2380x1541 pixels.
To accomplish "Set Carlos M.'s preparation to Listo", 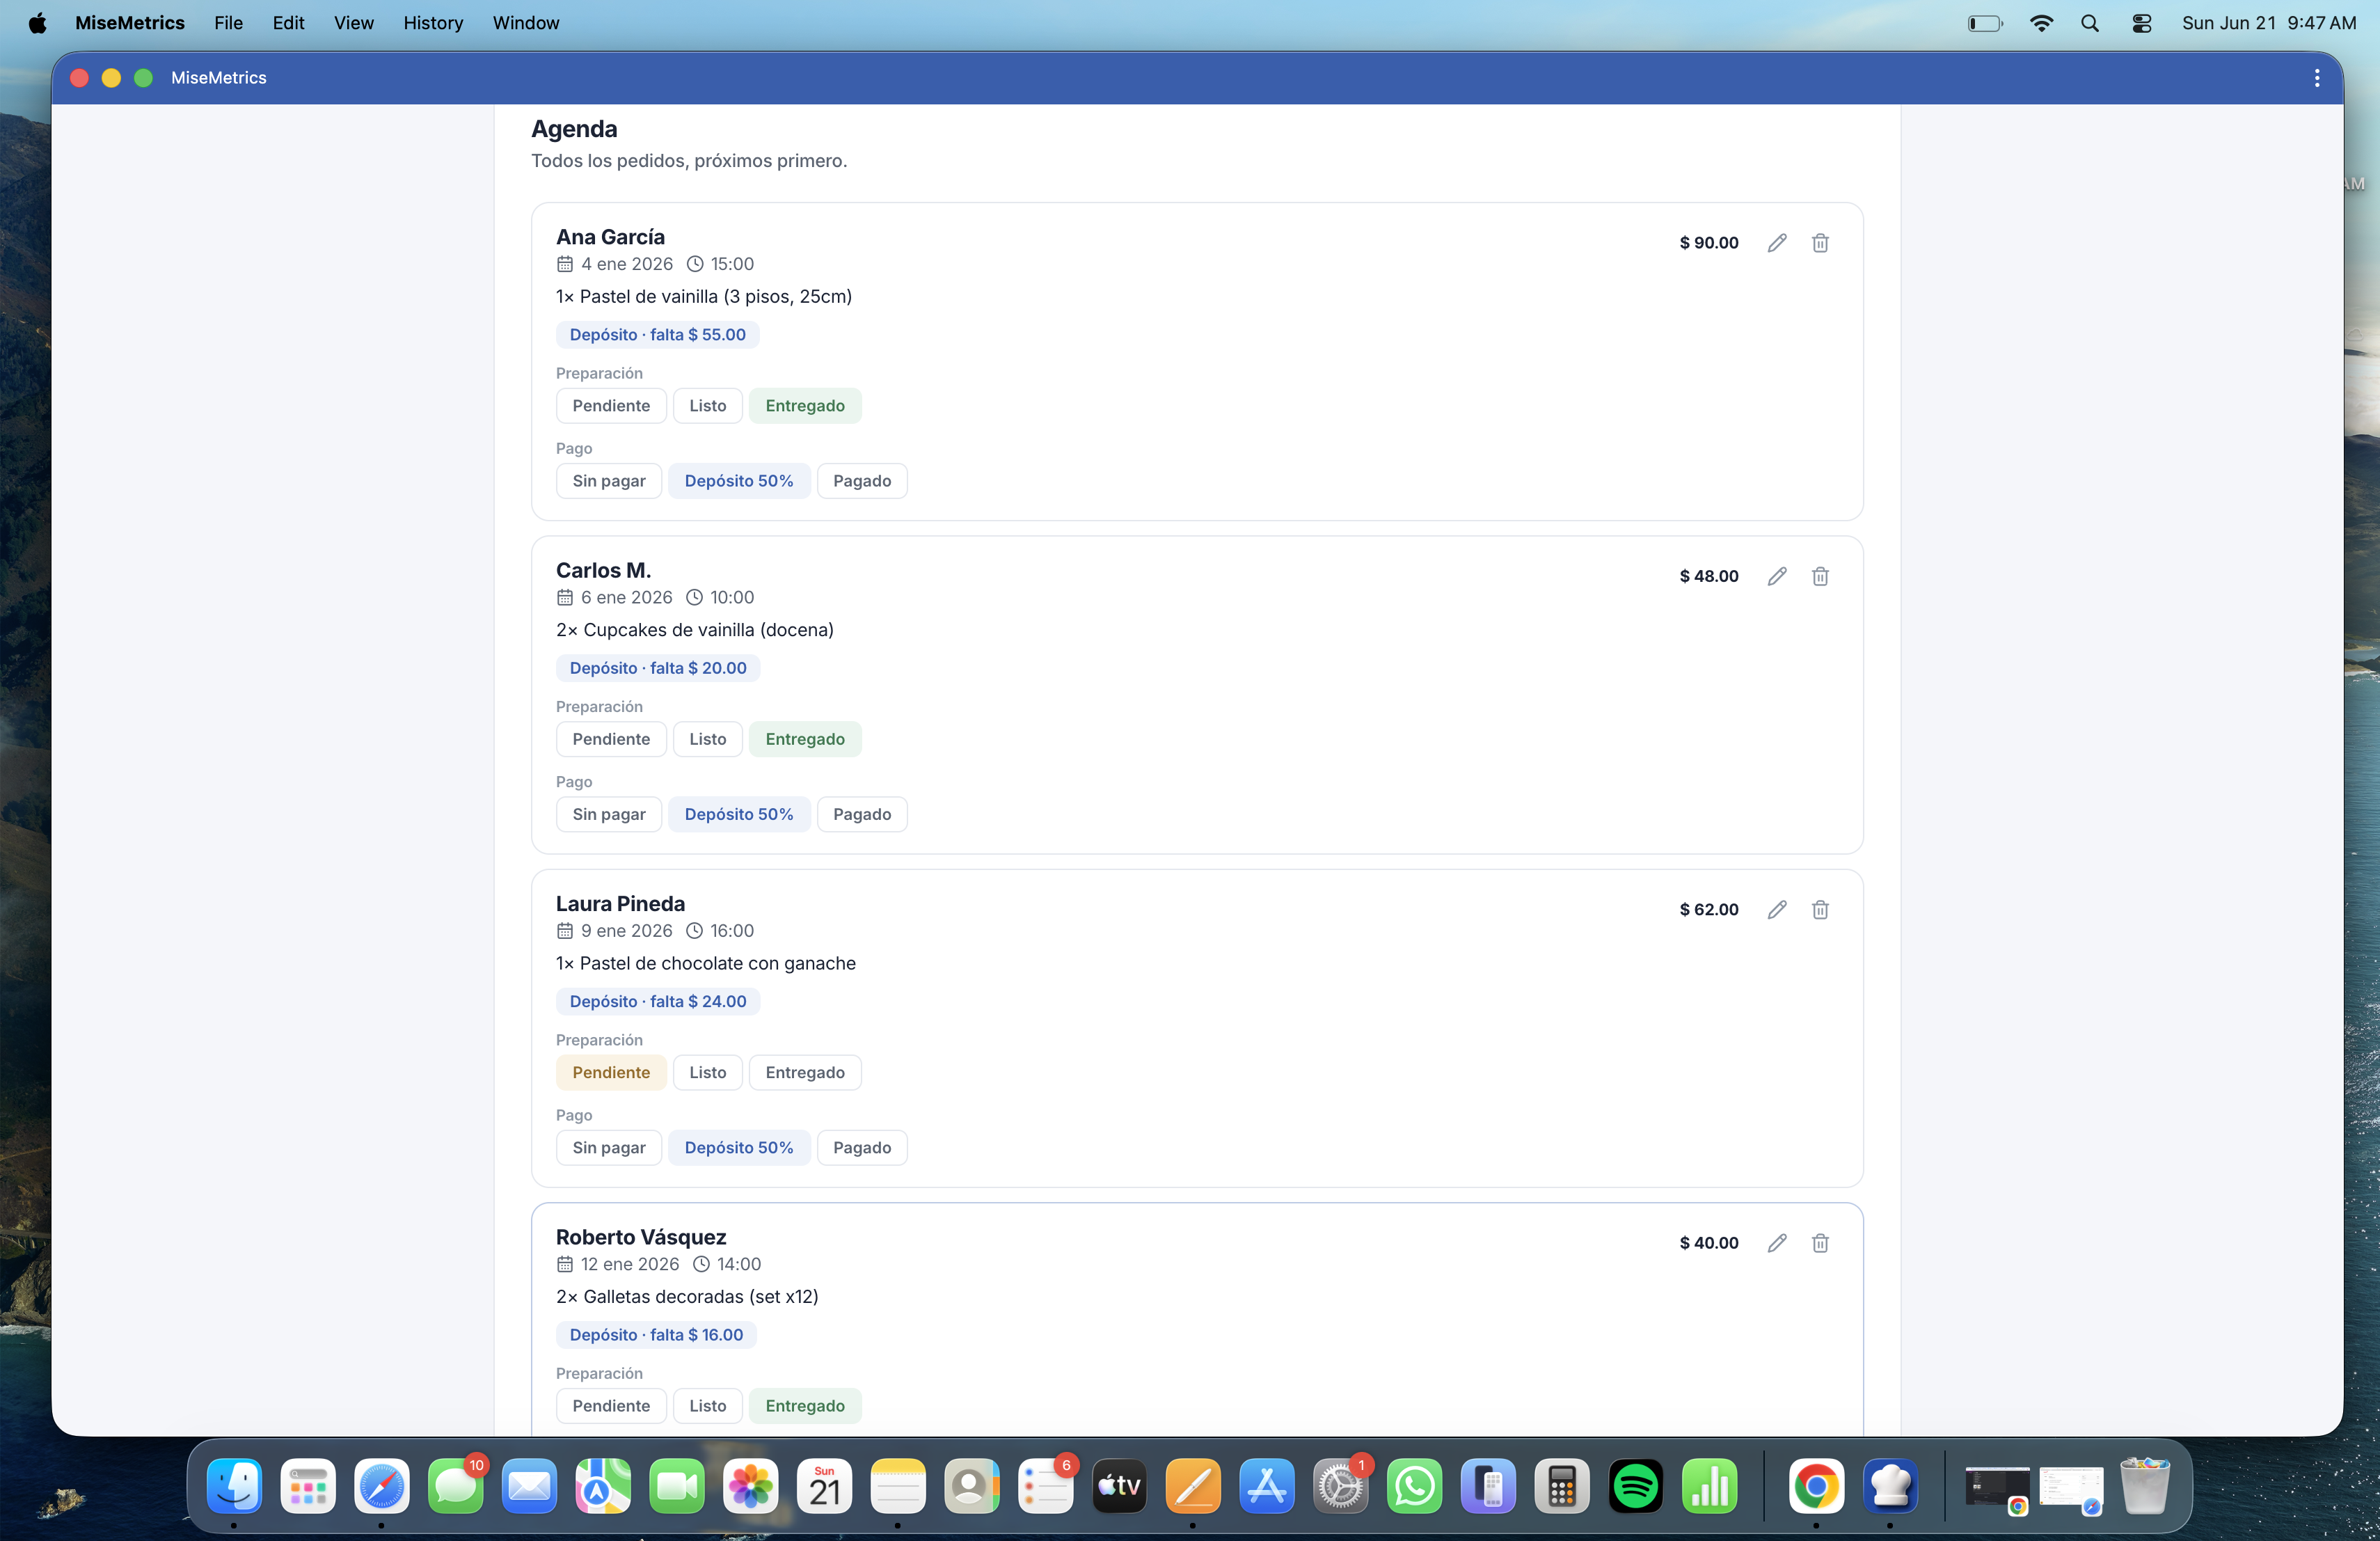I will click(707, 739).
